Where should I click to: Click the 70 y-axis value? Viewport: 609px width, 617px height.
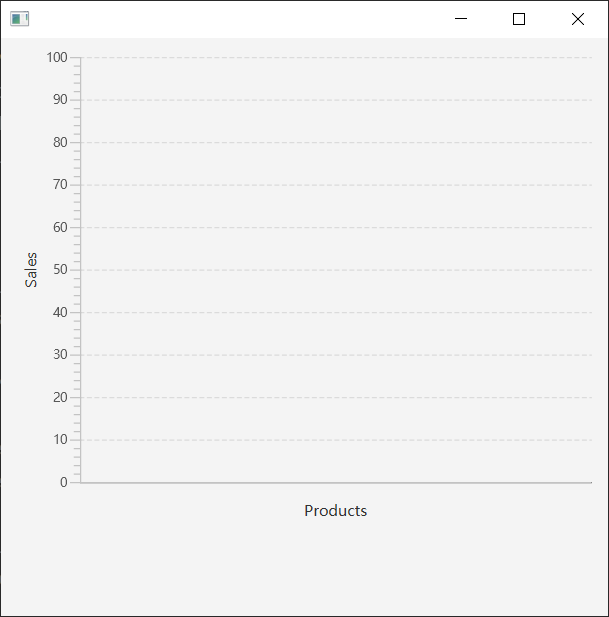pos(59,184)
